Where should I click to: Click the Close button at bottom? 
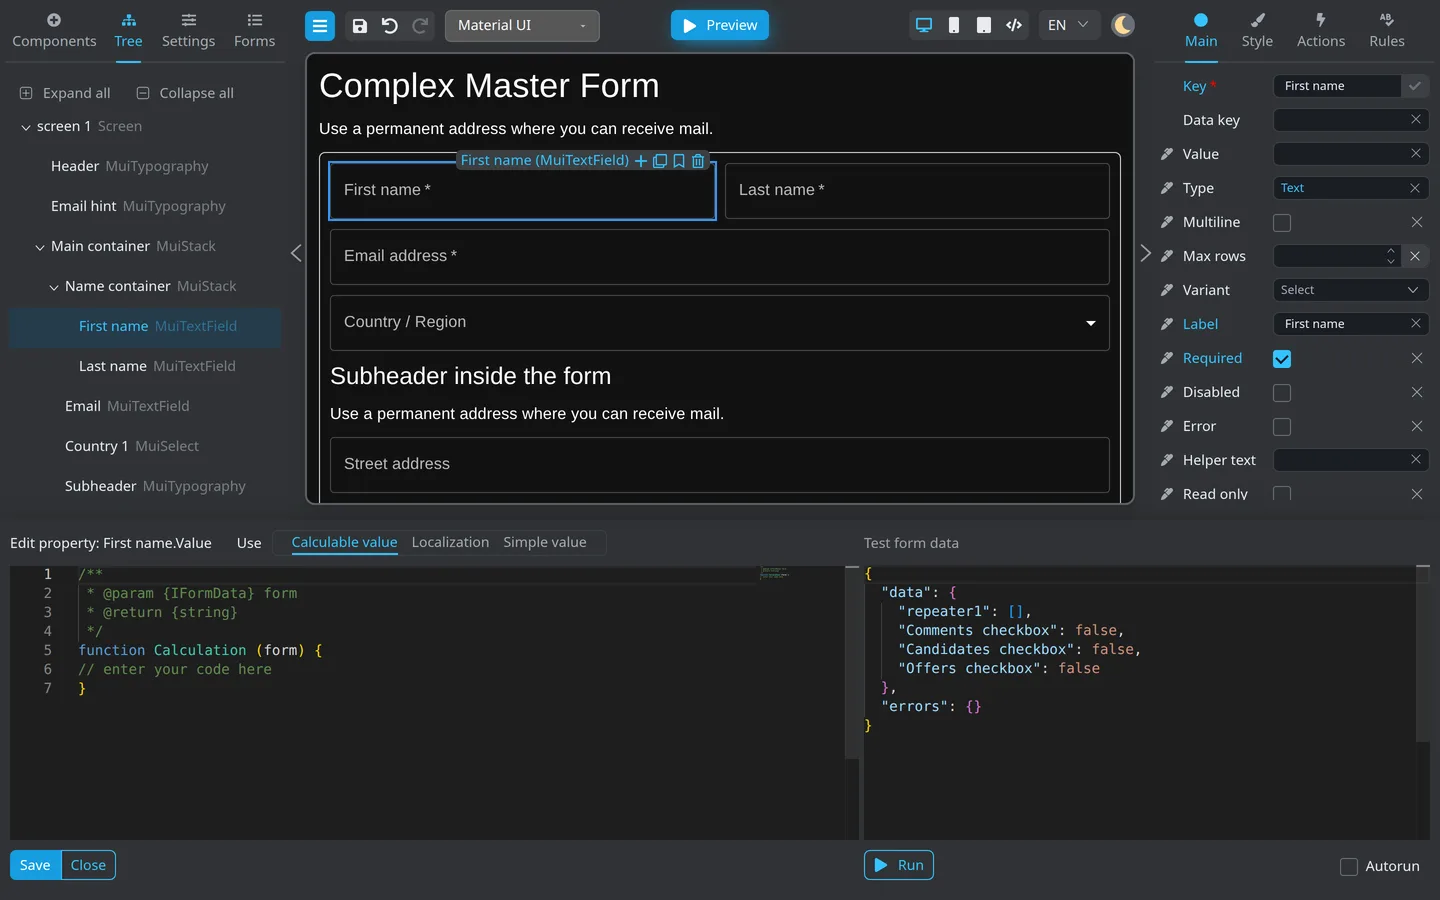[x=88, y=865]
